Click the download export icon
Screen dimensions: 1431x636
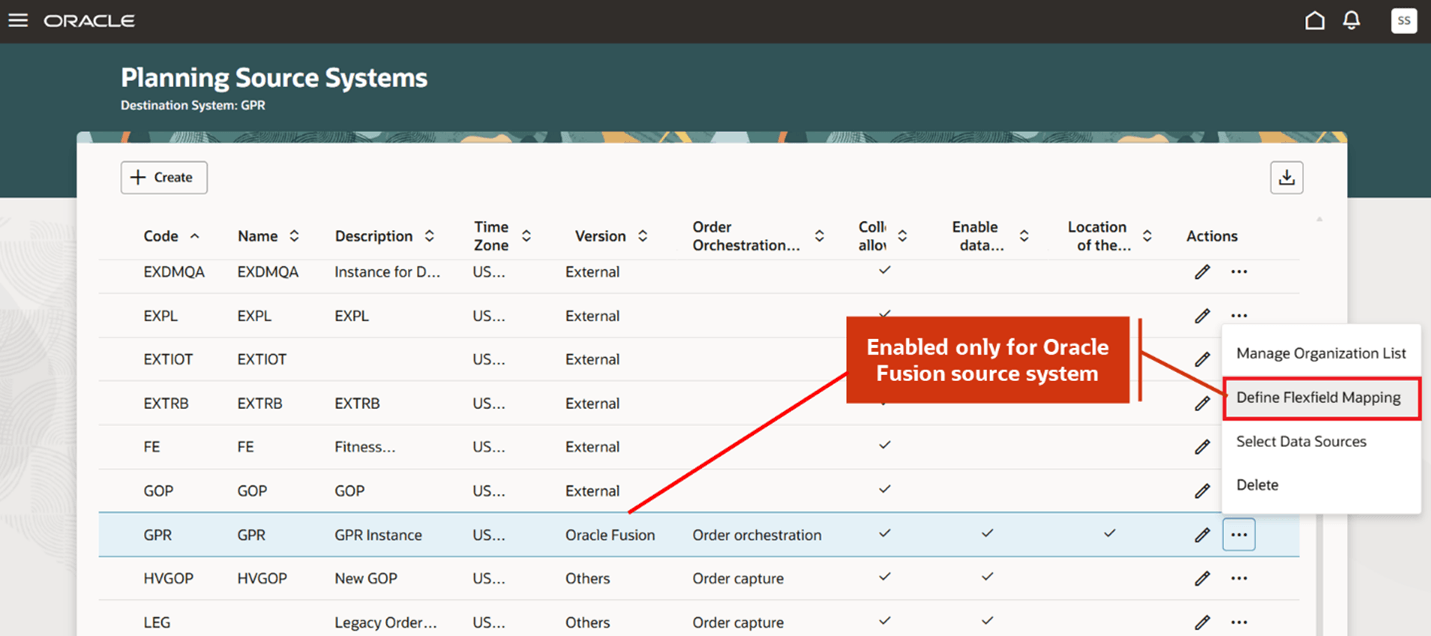pos(1287,177)
